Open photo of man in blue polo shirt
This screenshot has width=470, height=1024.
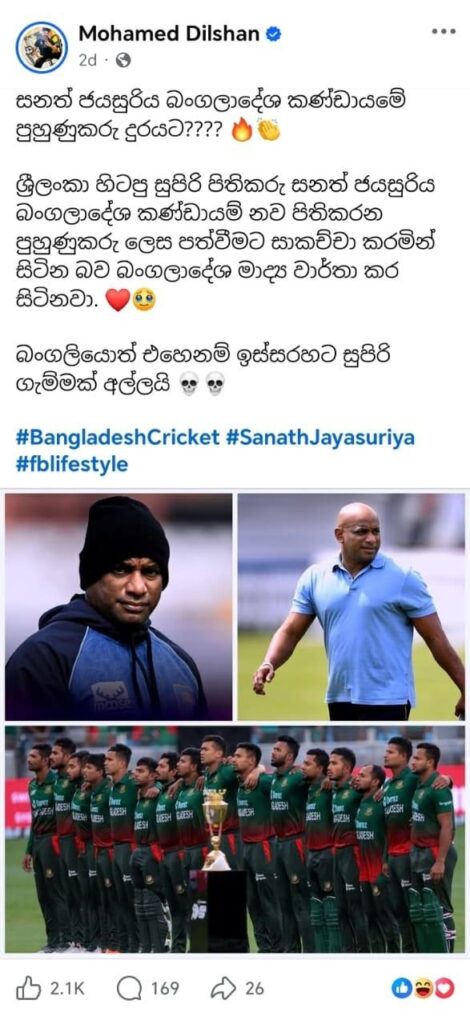(x=351, y=607)
